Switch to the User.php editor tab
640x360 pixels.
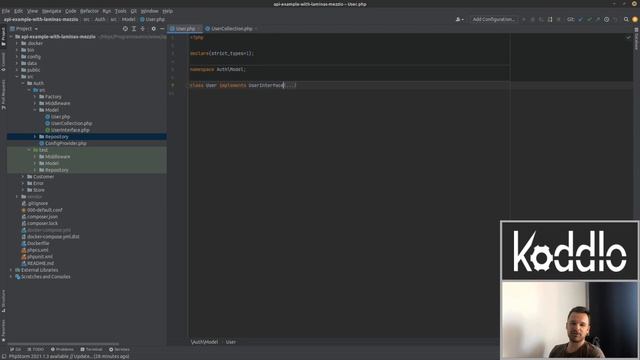click(x=185, y=29)
